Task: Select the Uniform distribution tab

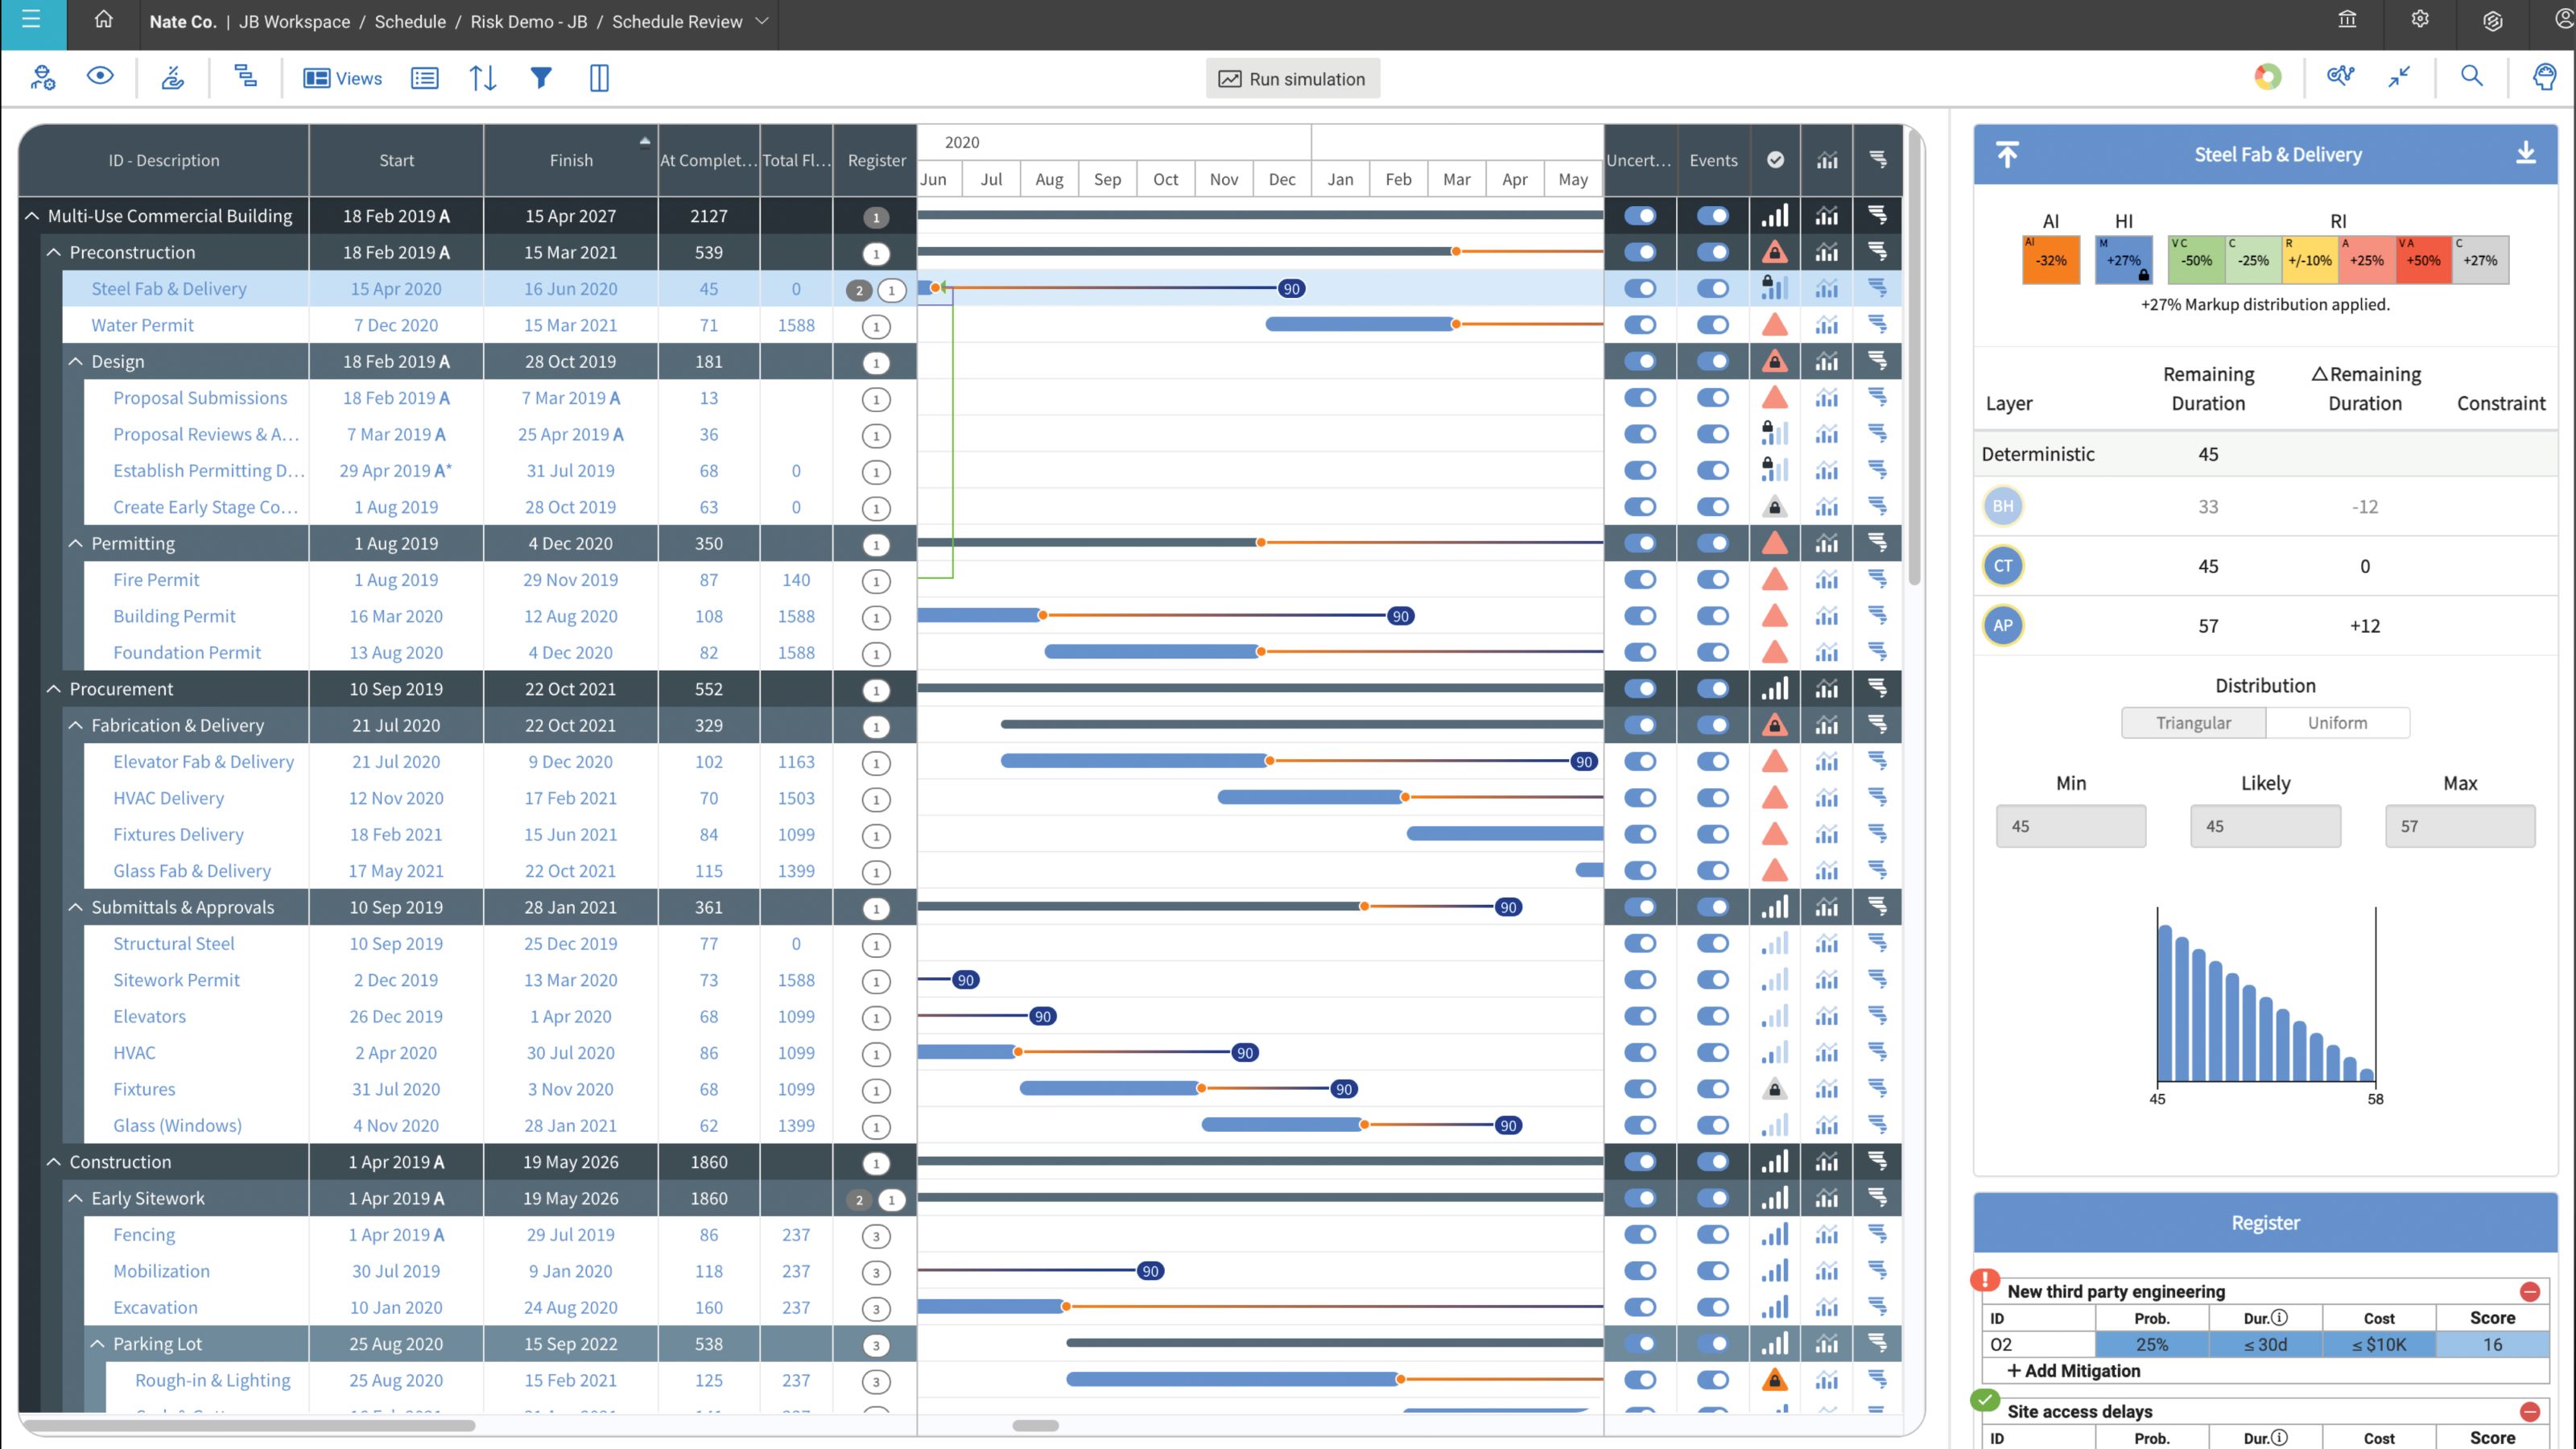Action: pos(2337,723)
